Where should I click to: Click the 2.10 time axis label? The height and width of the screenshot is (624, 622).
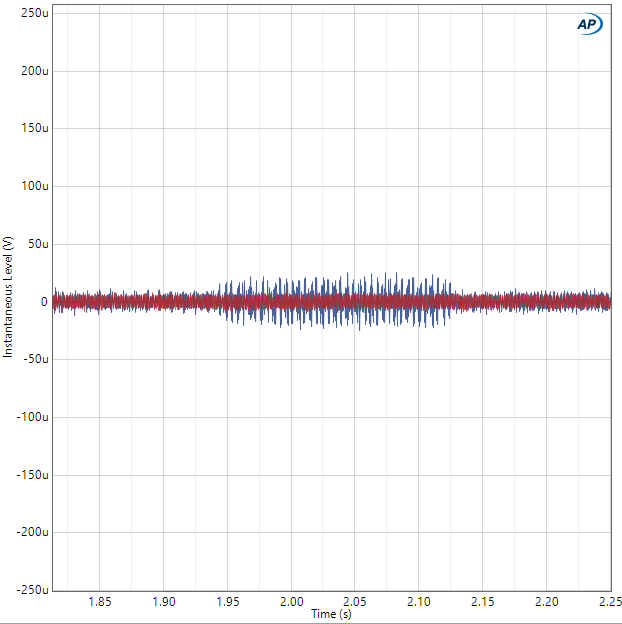tap(419, 601)
